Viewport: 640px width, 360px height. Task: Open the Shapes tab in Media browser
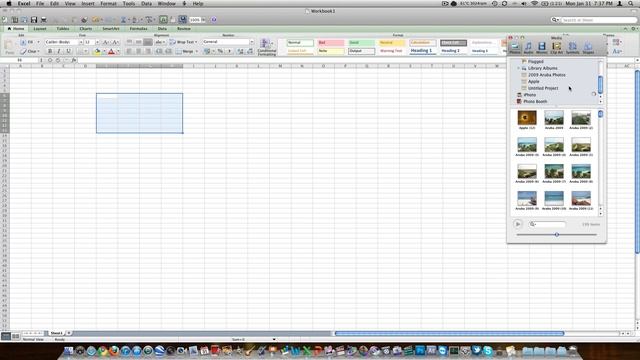click(588, 47)
